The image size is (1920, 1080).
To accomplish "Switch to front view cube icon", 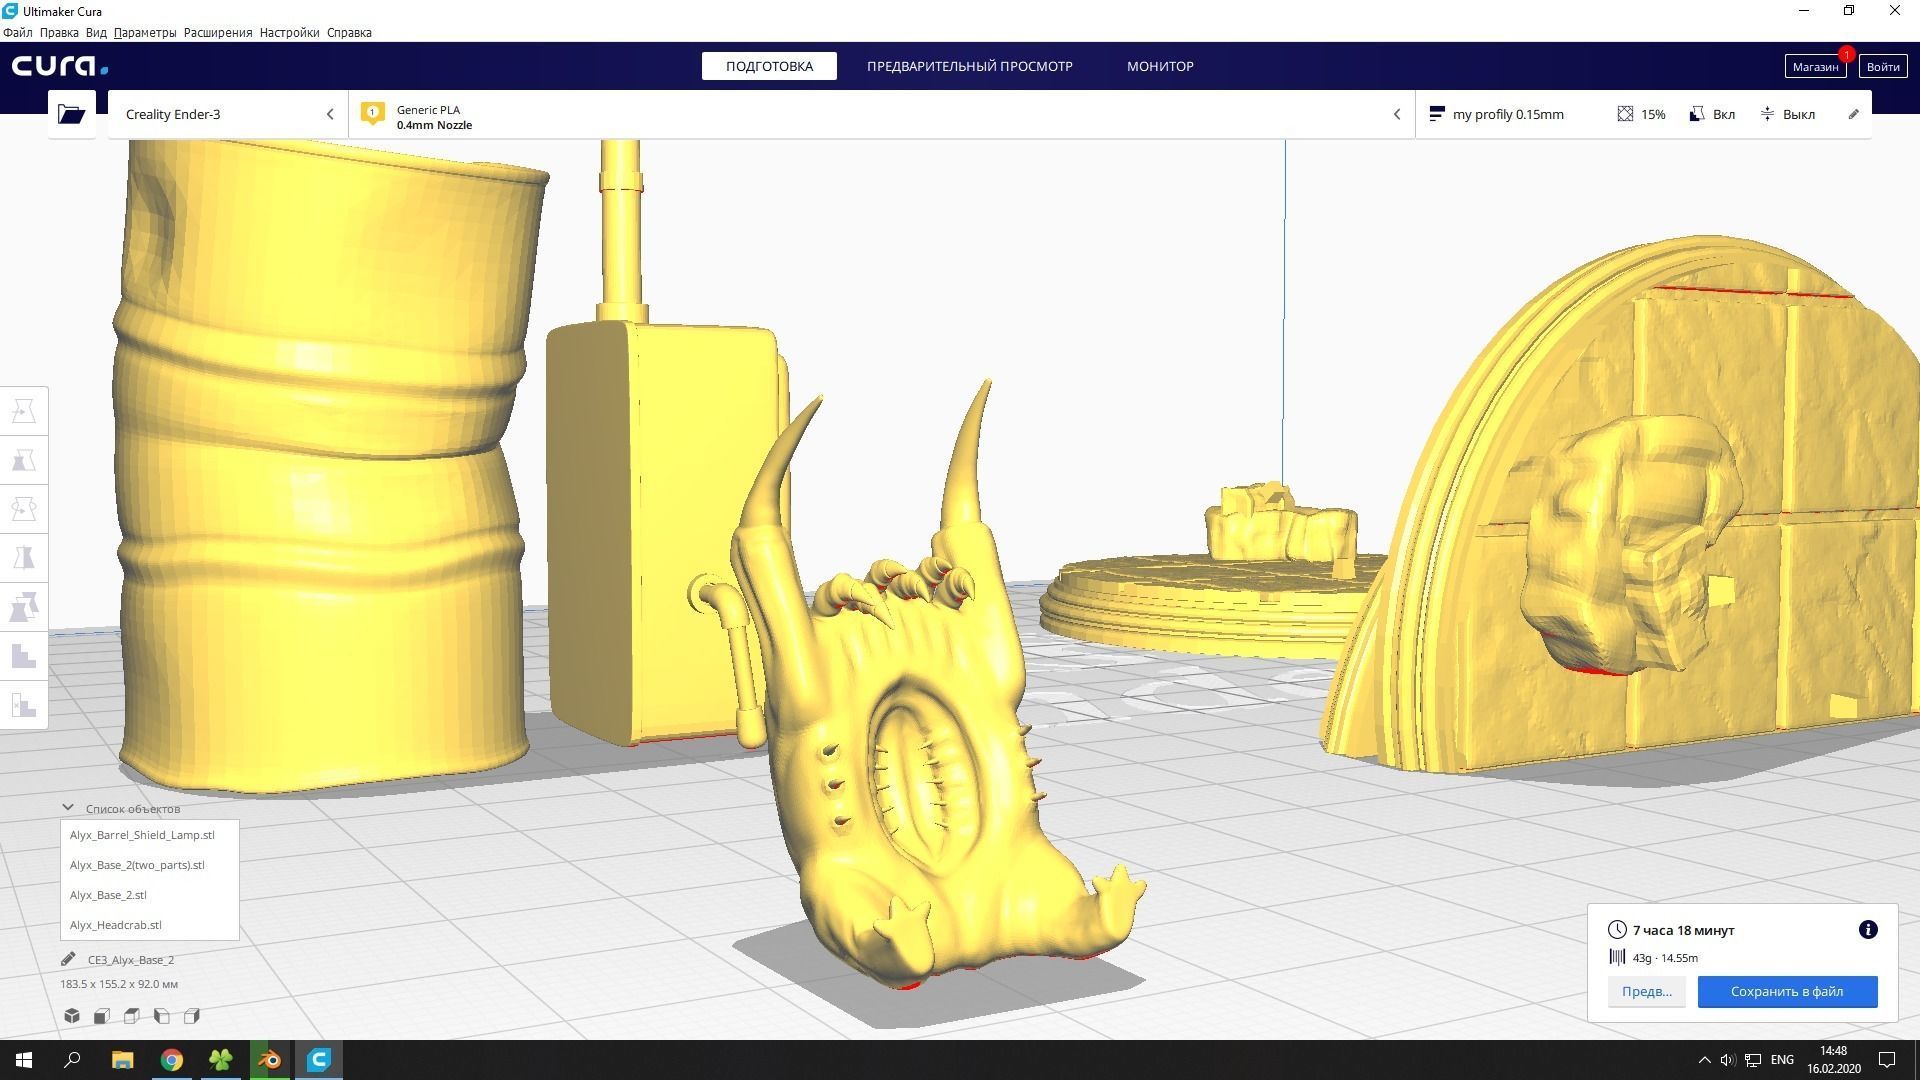I will pyautogui.click(x=102, y=1016).
